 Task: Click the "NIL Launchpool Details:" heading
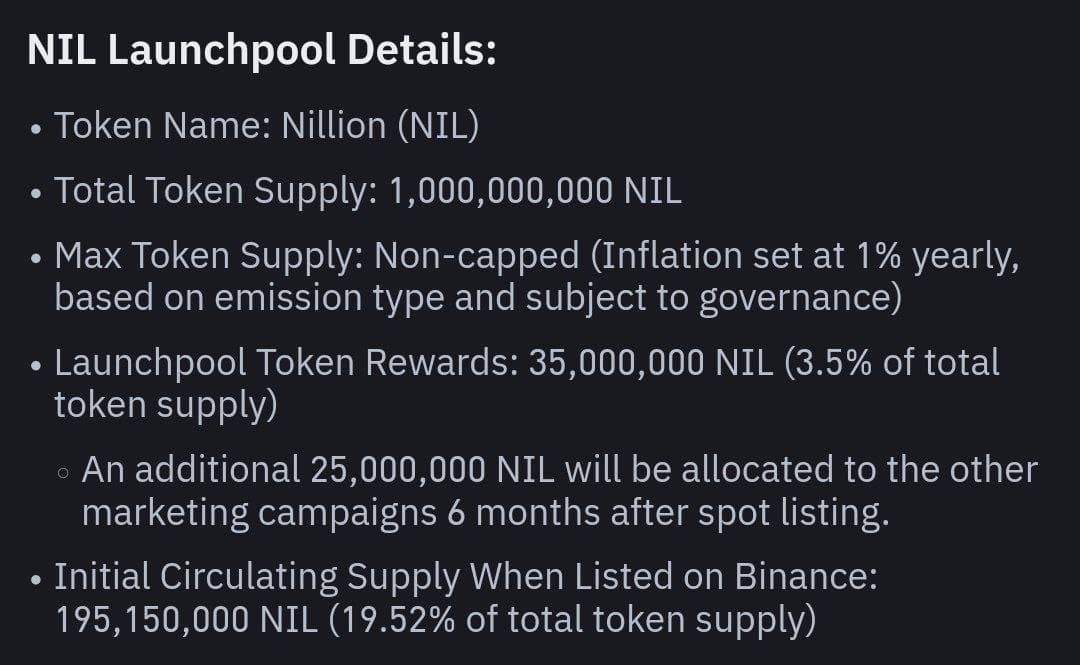point(261,50)
